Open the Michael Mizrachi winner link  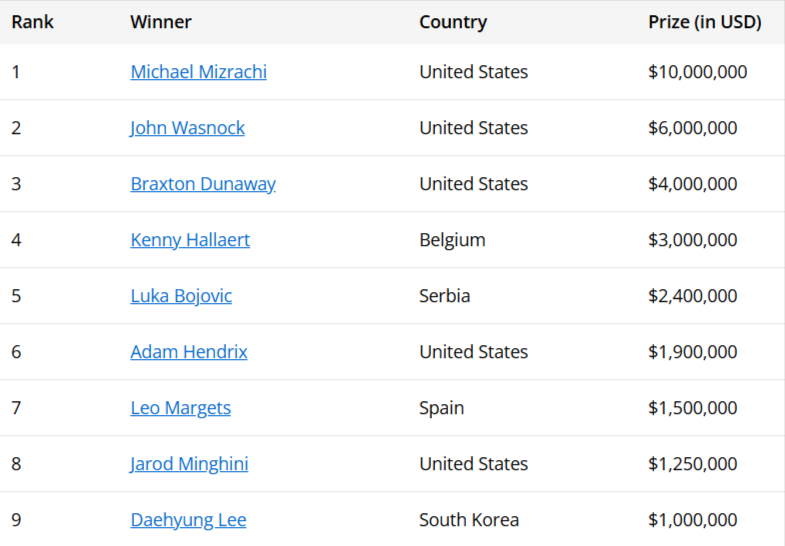pos(198,72)
